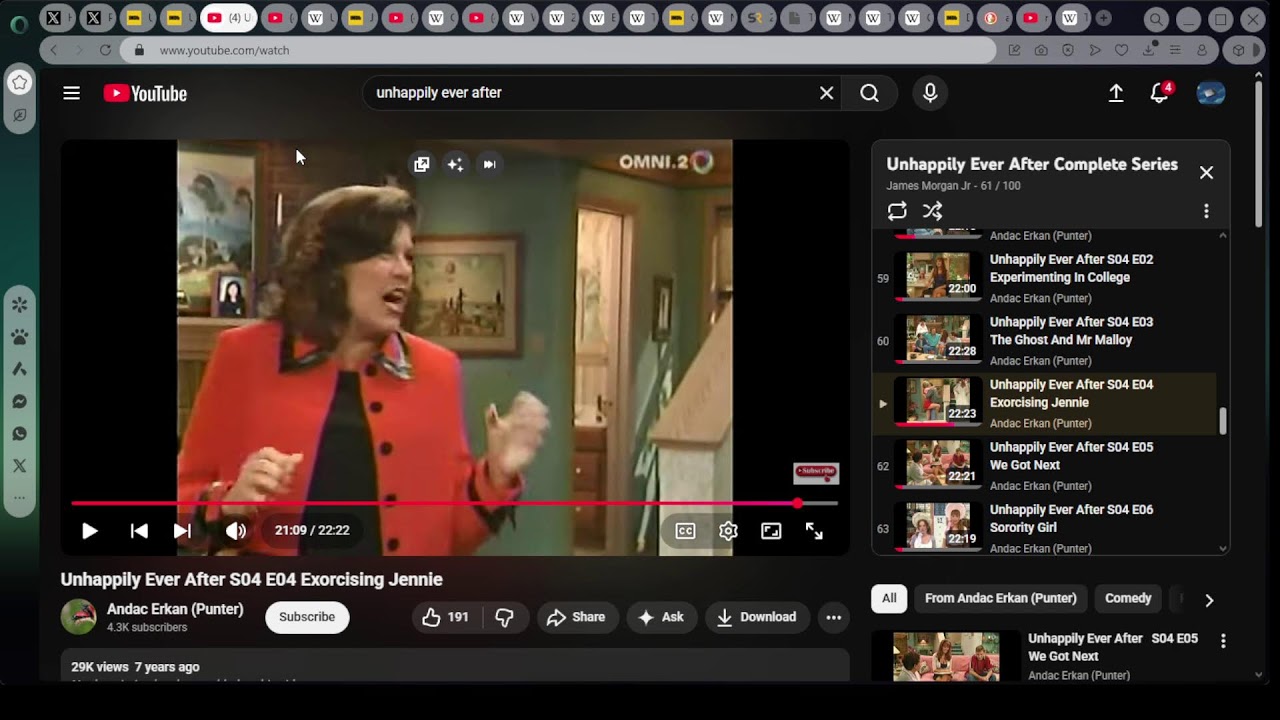
Task: Close the playlist panel
Action: [1206, 172]
